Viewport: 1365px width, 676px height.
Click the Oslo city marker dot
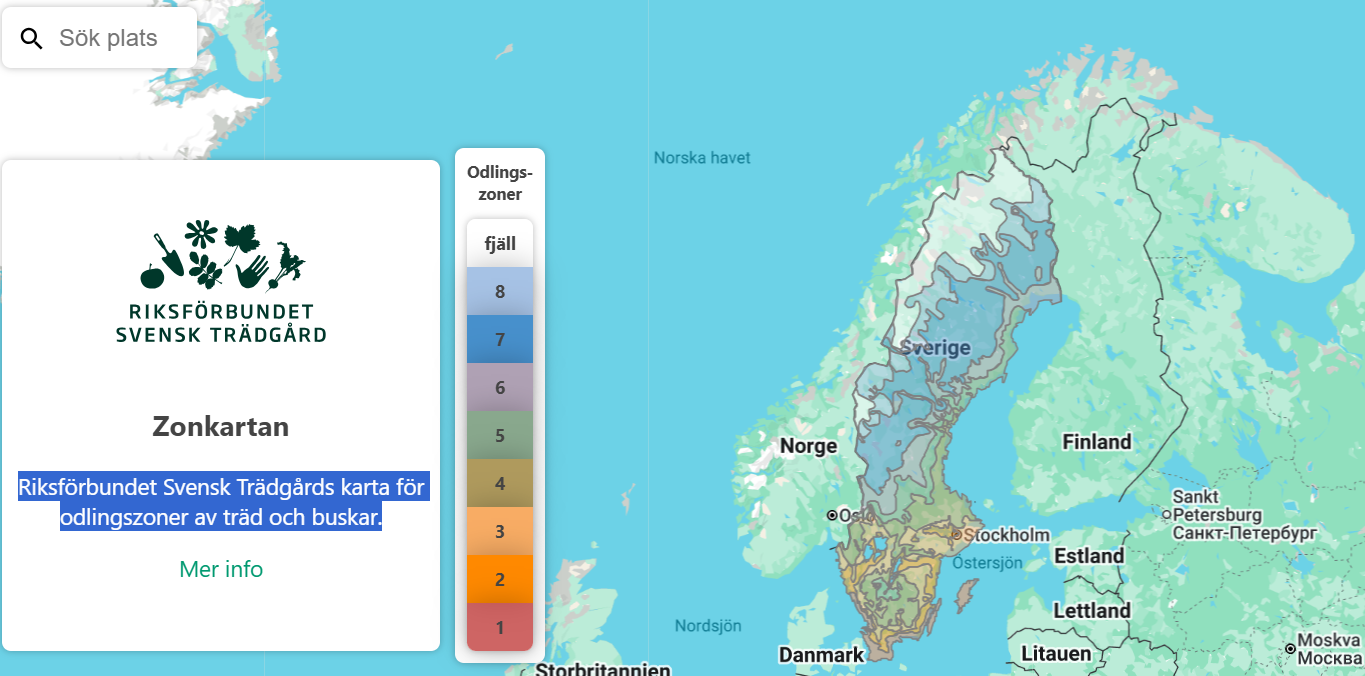coord(832,515)
